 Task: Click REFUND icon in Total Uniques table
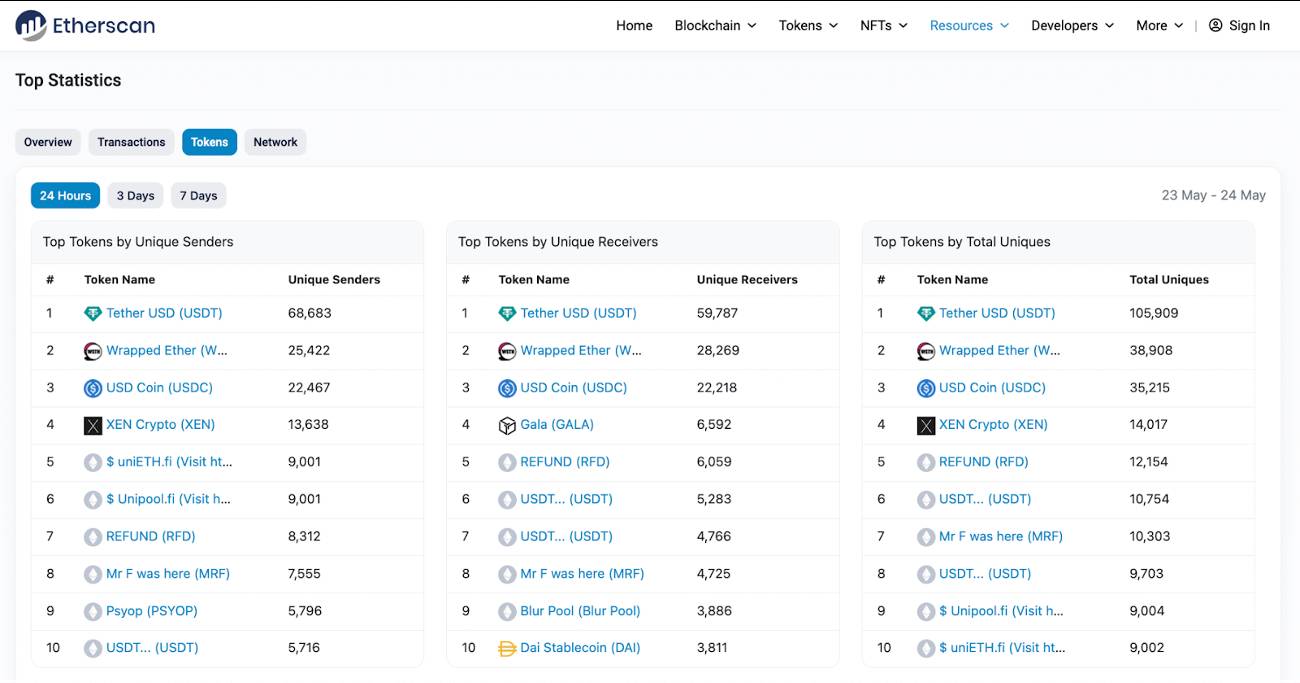[x=926, y=462]
